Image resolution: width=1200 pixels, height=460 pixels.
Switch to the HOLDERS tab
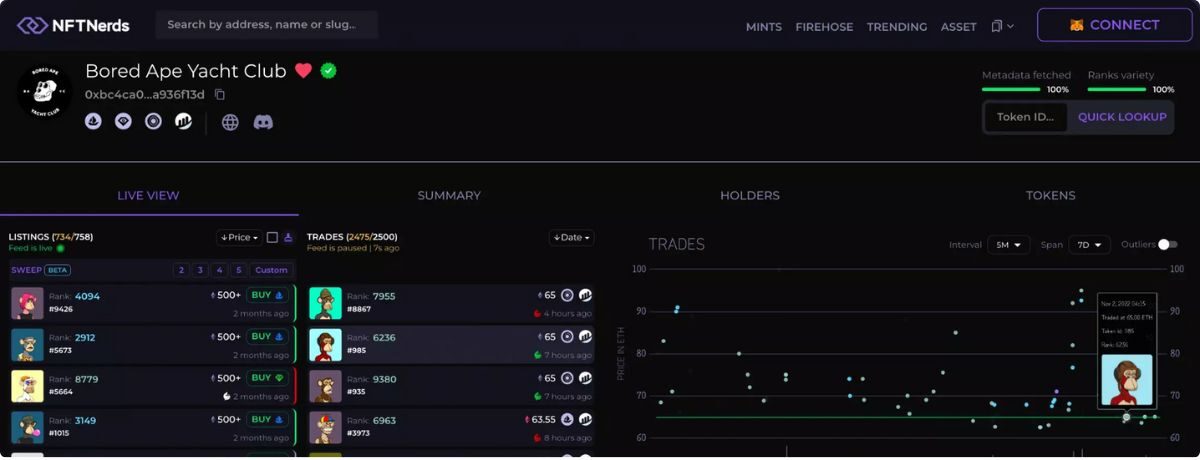(750, 195)
